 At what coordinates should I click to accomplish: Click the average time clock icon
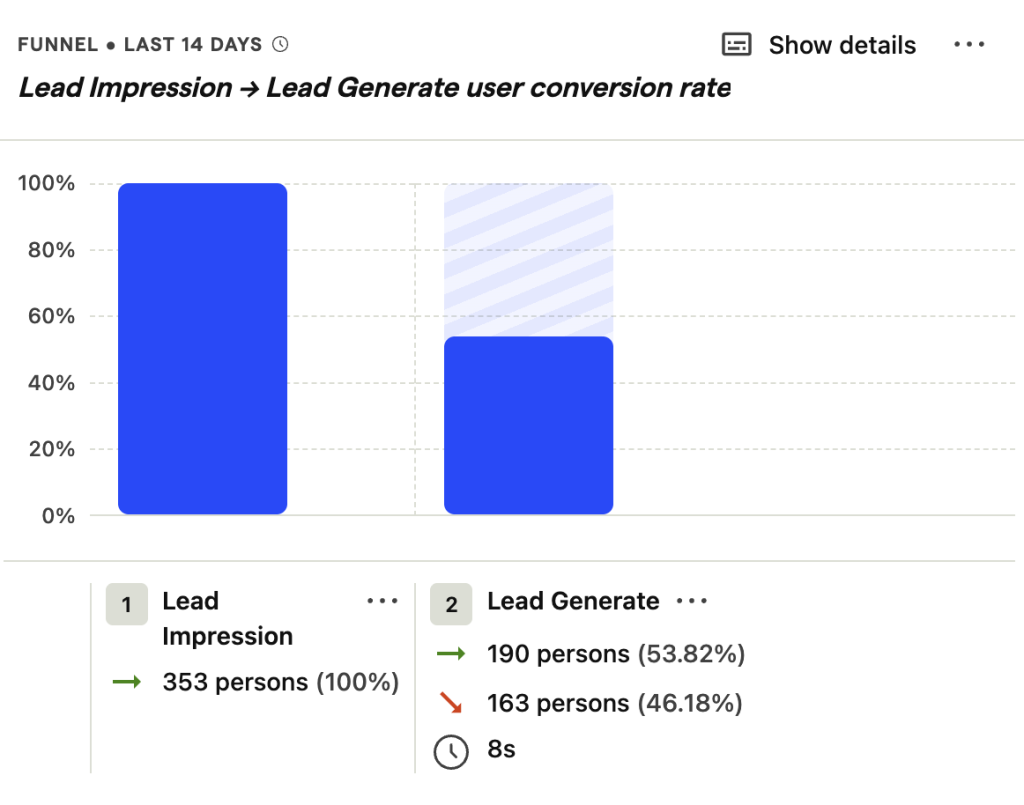[x=451, y=752]
